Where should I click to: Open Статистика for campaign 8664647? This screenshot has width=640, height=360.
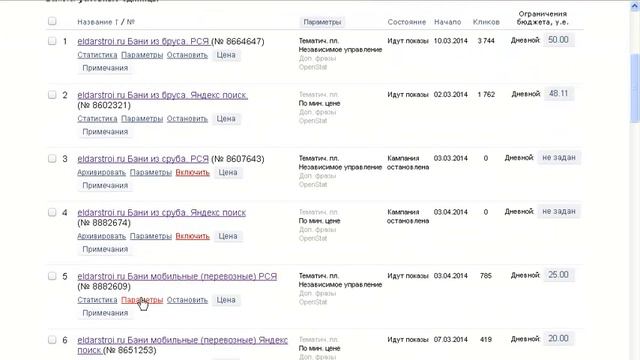(x=97, y=55)
